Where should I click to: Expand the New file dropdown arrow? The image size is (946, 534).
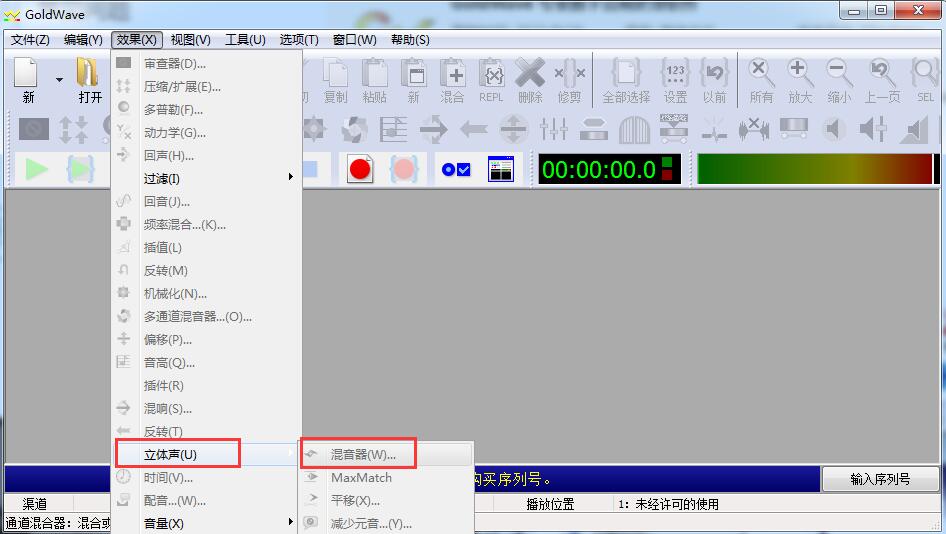pos(59,80)
